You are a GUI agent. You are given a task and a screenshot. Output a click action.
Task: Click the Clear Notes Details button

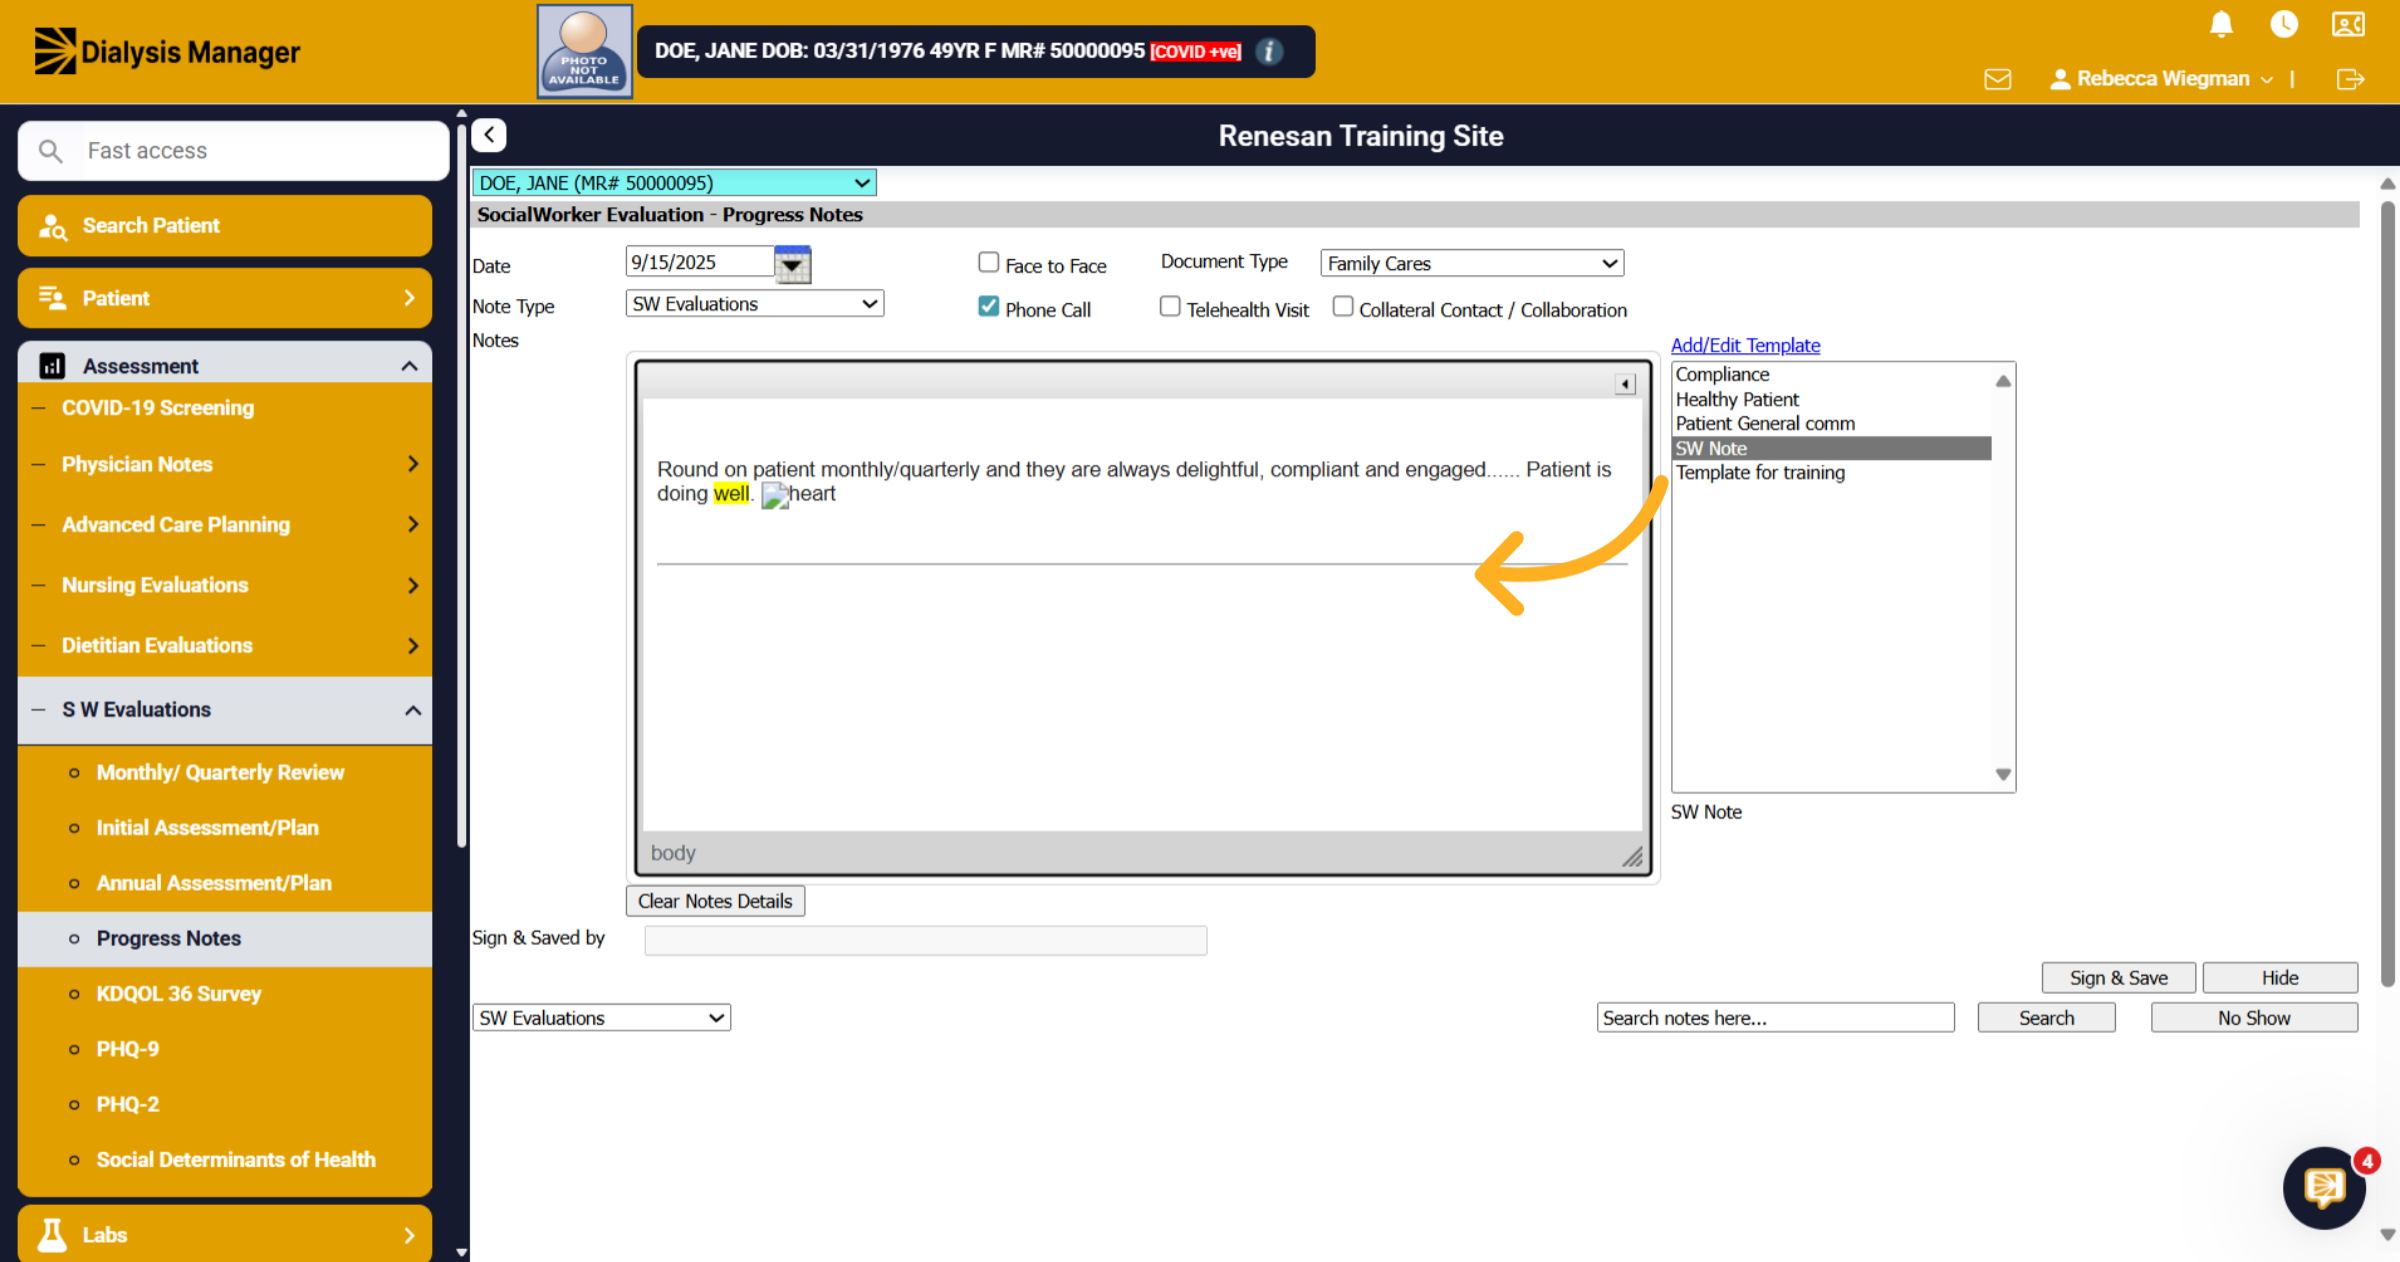tap(715, 901)
